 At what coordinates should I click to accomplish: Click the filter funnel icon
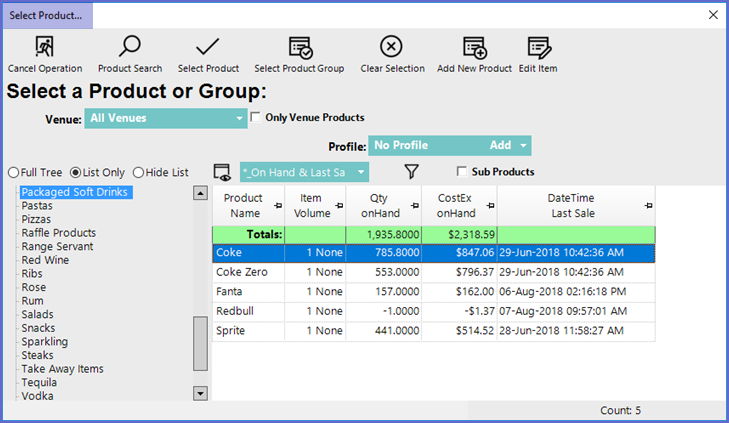411,172
